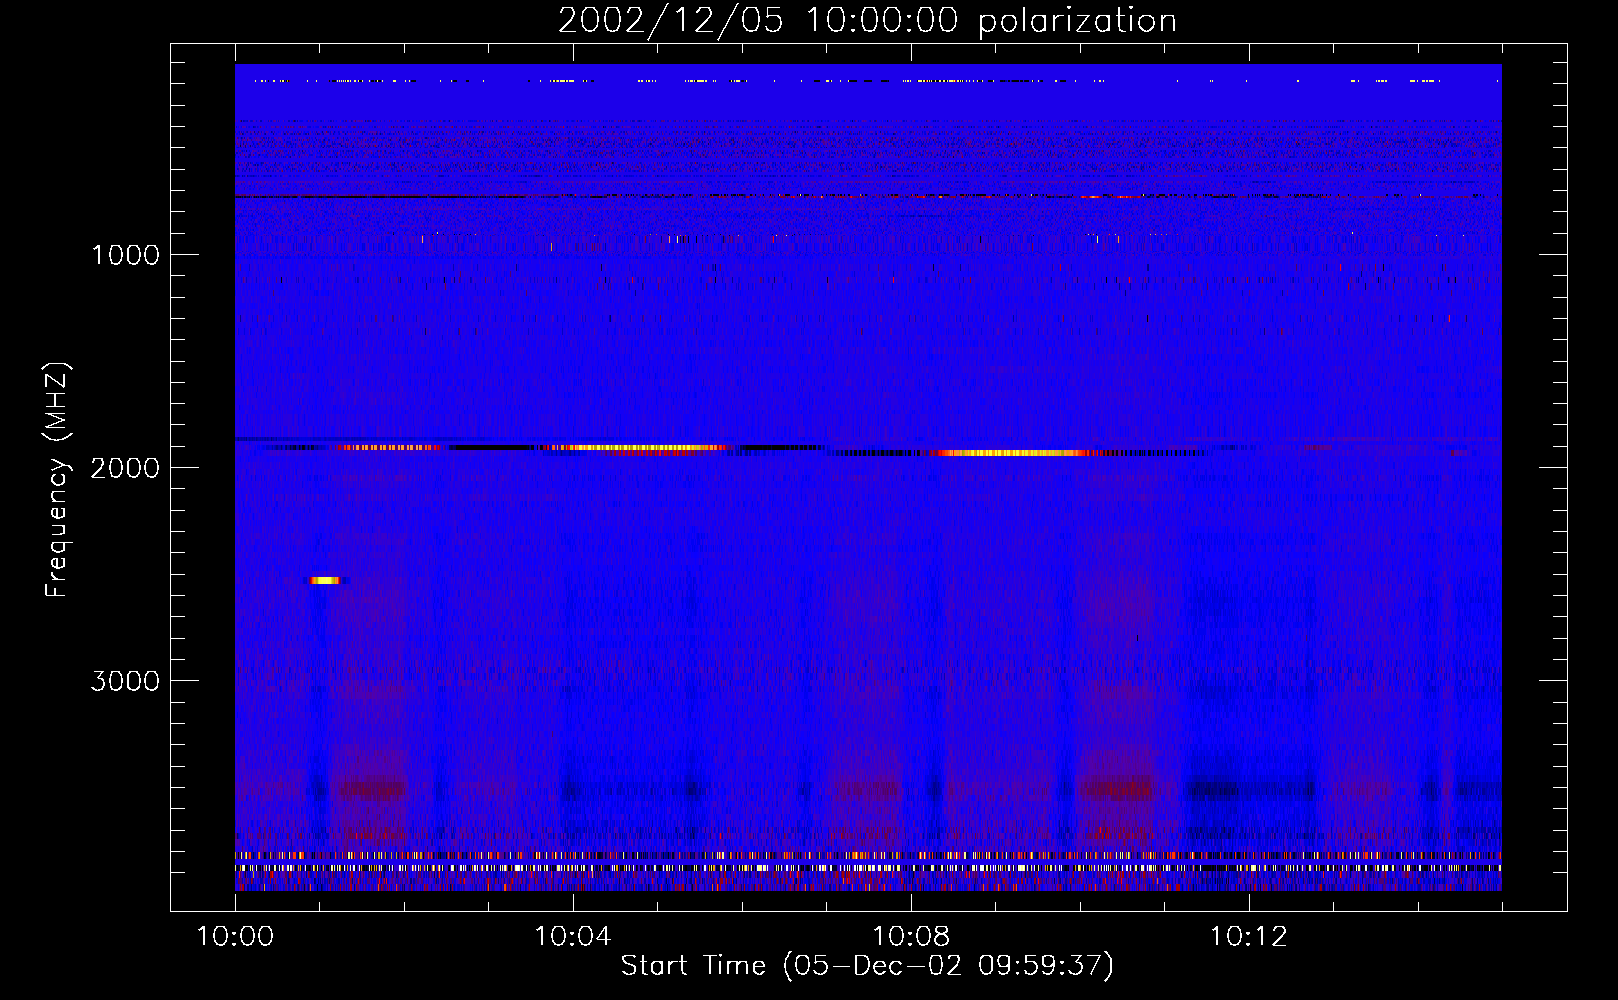Click the 10:08 time tick label
The image size is (1618, 1000).
click(911, 937)
